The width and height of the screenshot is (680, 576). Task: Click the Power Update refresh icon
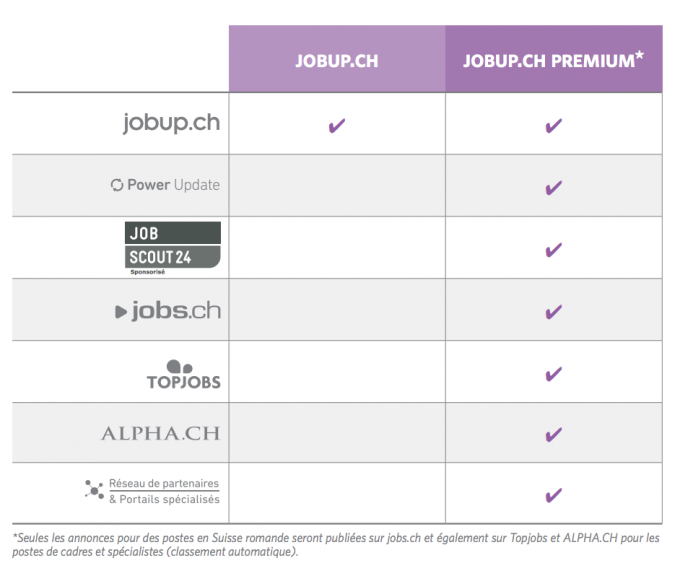(x=117, y=185)
